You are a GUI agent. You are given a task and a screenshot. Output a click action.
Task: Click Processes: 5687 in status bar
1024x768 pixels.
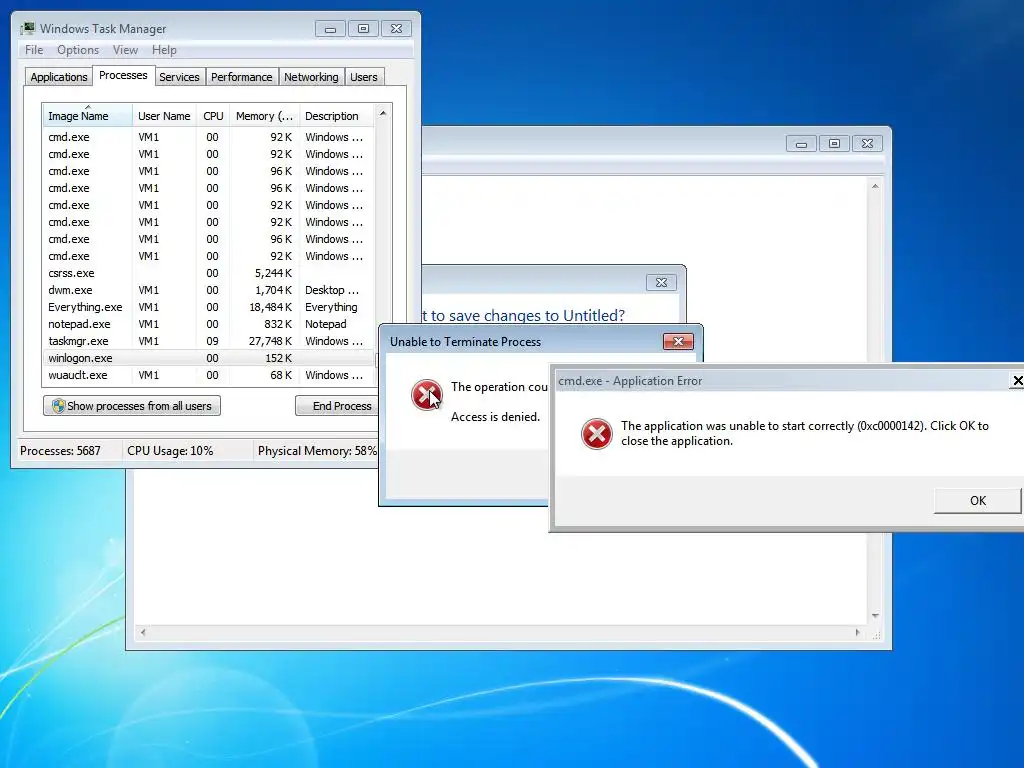[60, 451]
